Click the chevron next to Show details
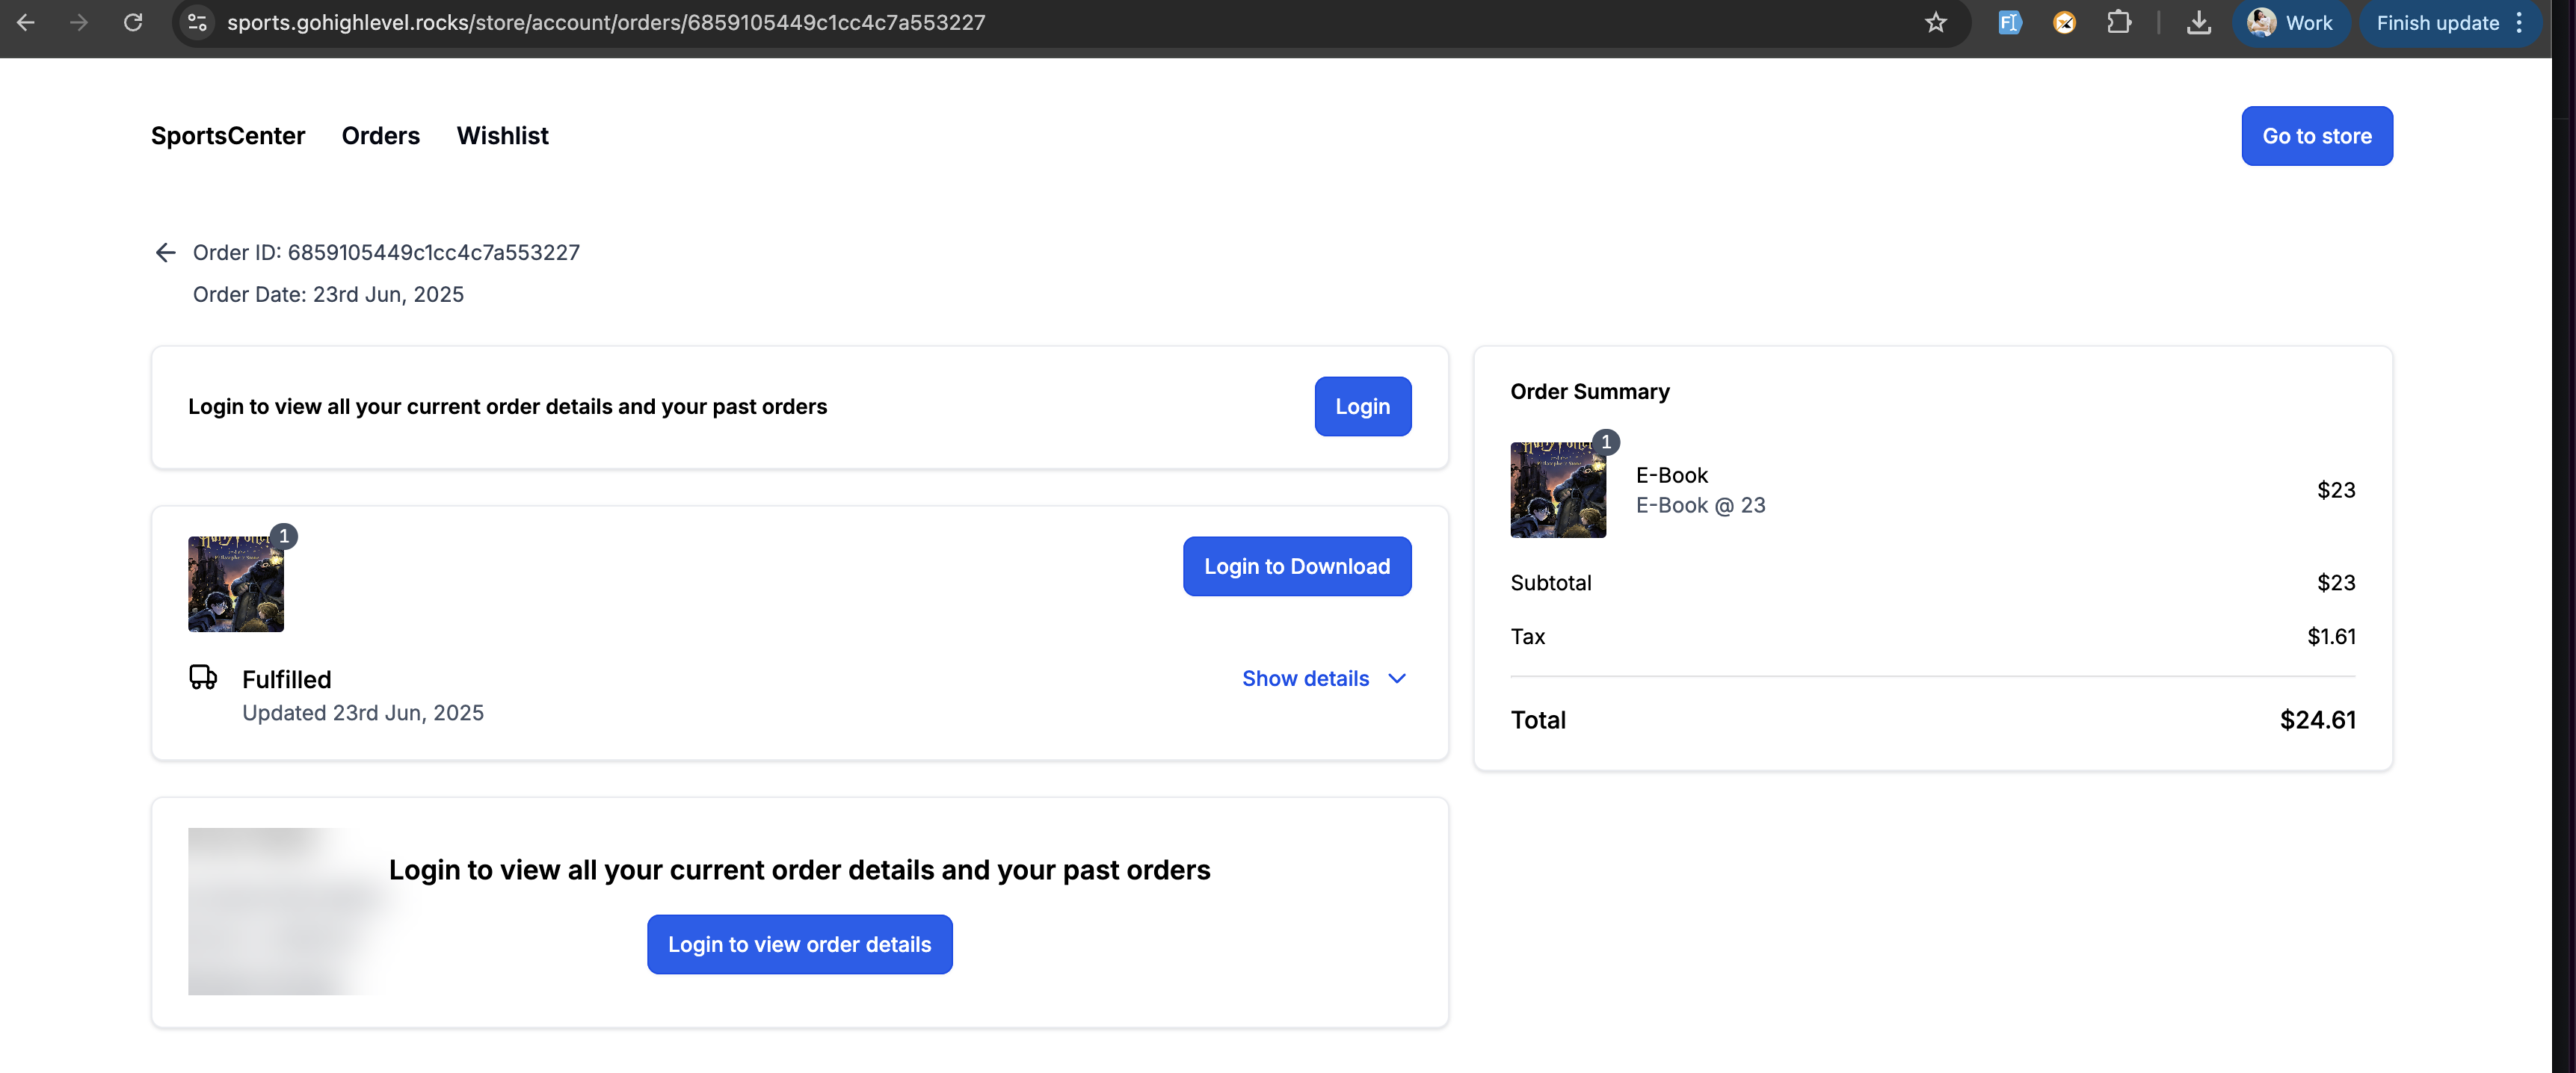The width and height of the screenshot is (2576, 1073). (x=1397, y=678)
